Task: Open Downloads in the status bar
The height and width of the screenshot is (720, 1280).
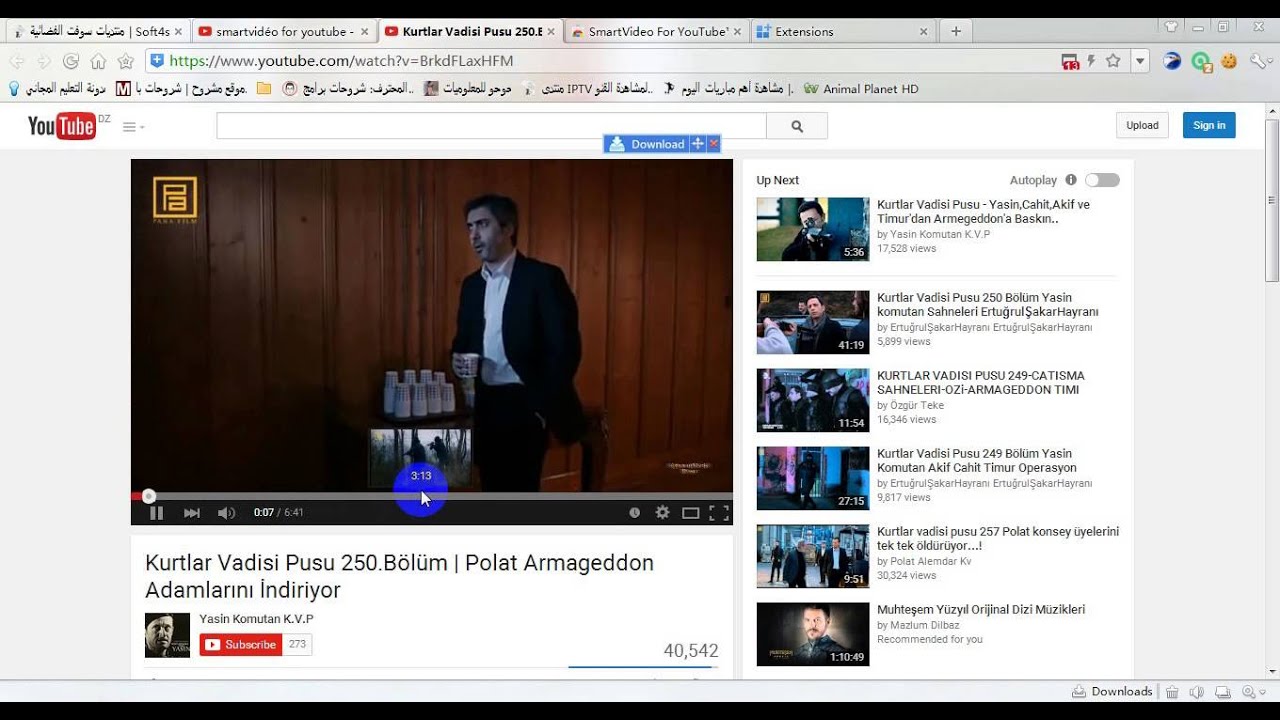Action: coord(1112,691)
